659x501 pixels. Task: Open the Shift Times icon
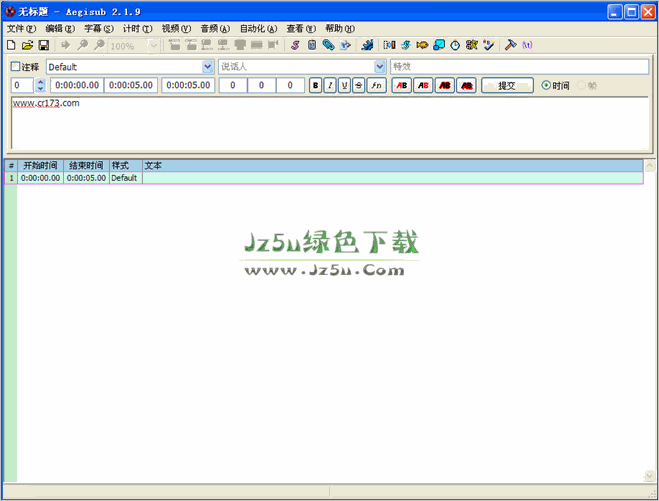389,45
